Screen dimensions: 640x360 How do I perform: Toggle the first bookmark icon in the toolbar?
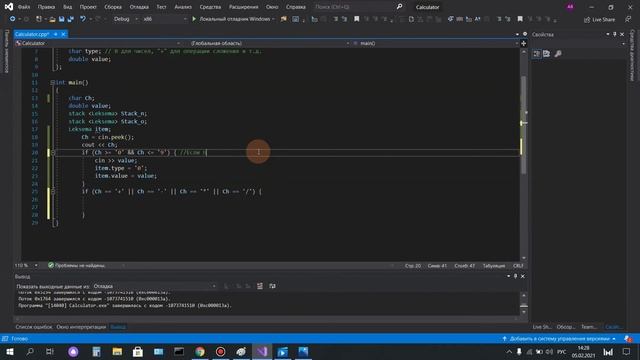click(x=356, y=19)
